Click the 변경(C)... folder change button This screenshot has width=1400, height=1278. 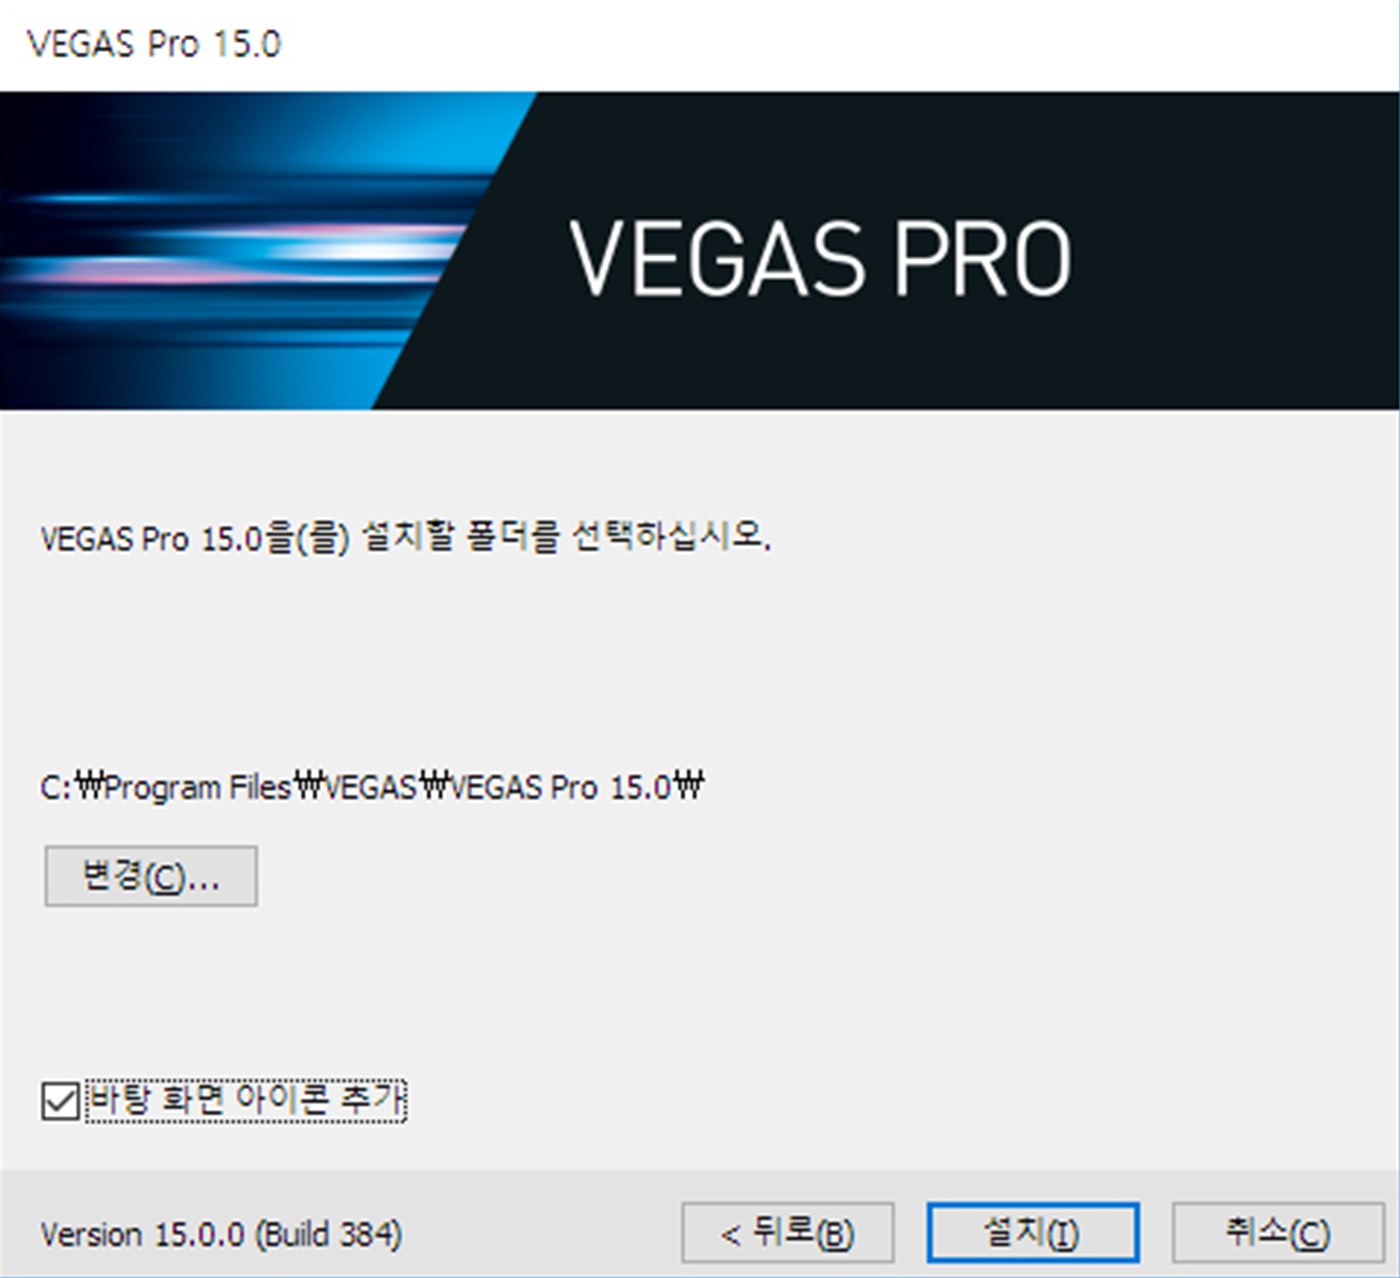coord(151,876)
